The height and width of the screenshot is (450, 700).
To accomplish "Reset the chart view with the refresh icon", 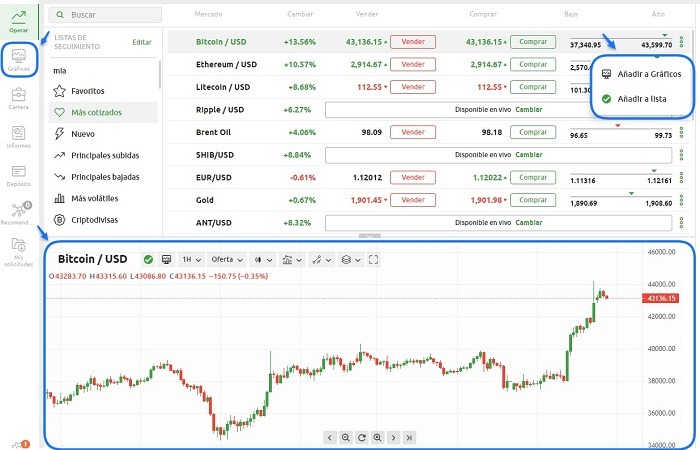I will click(x=362, y=438).
